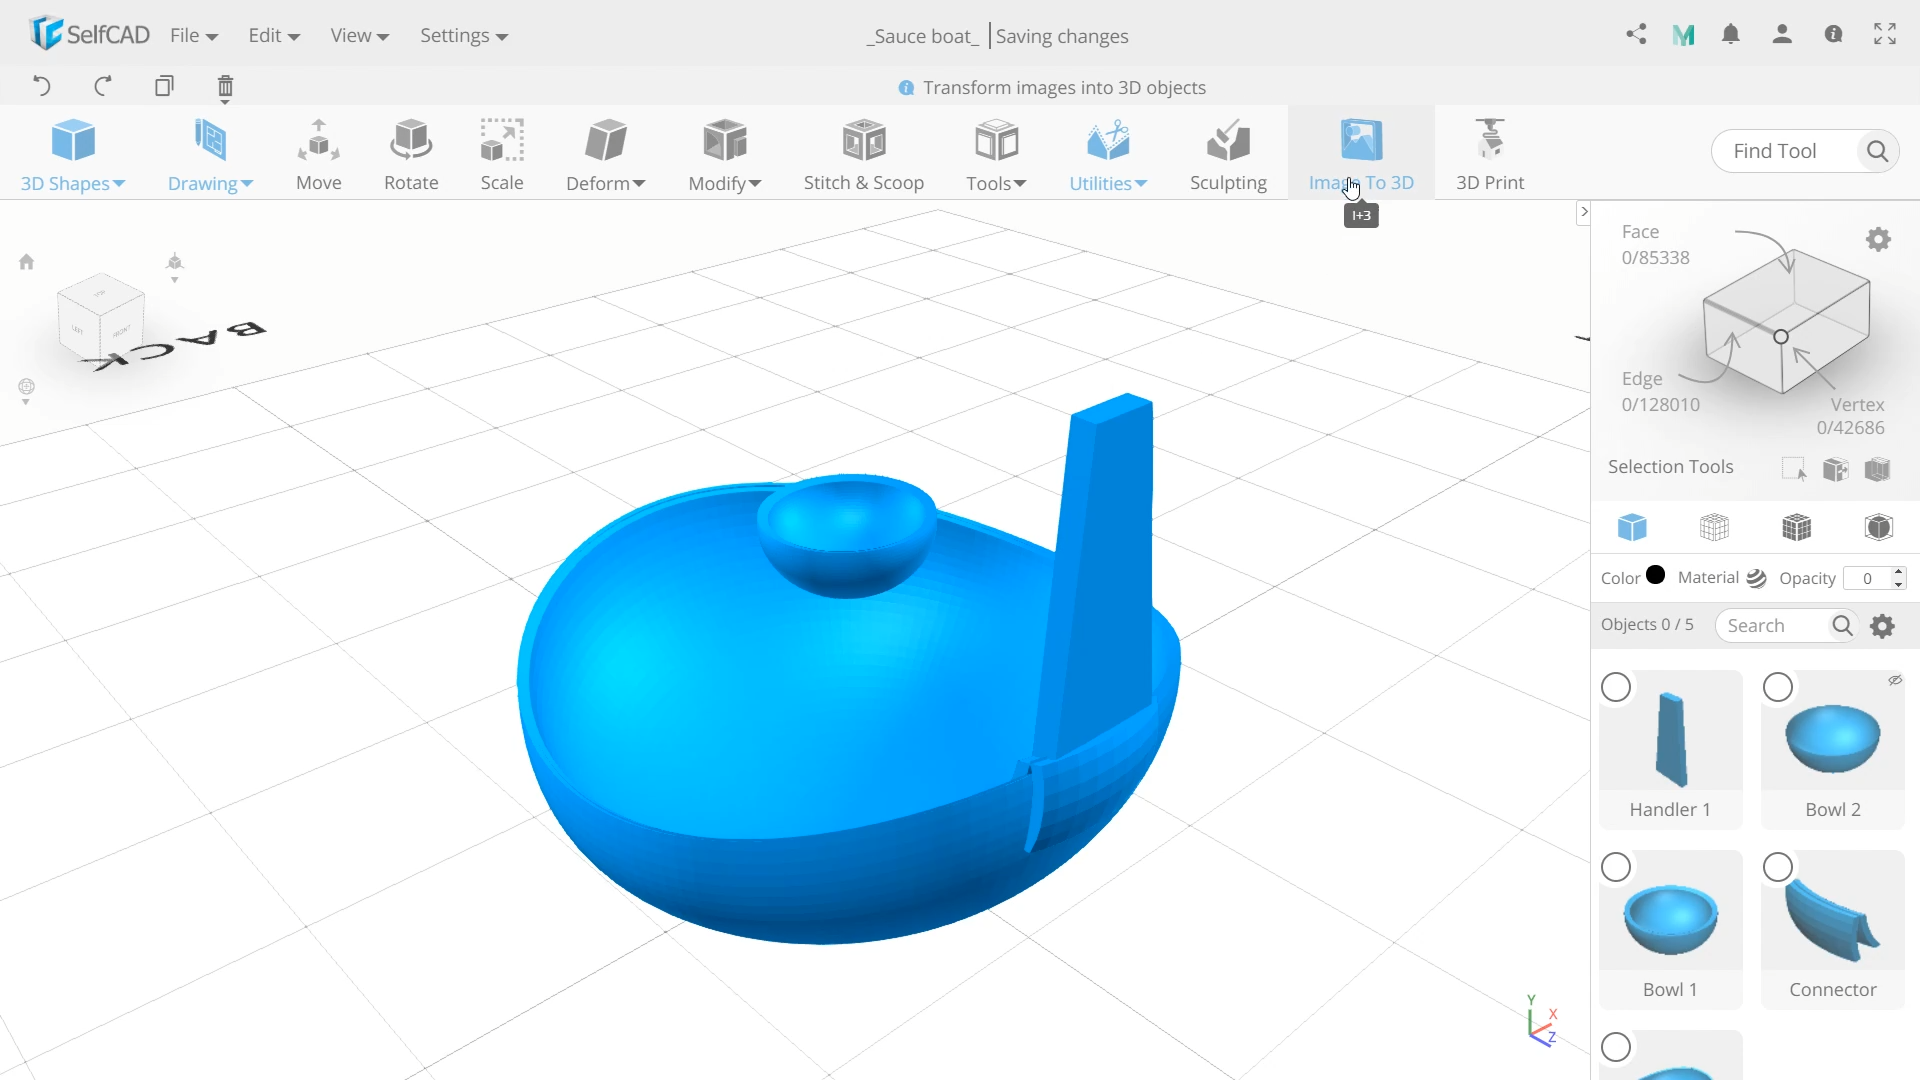1920x1080 pixels.
Task: Increase the Opacity stepper value
Action: pyautogui.click(x=1898, y=572)
